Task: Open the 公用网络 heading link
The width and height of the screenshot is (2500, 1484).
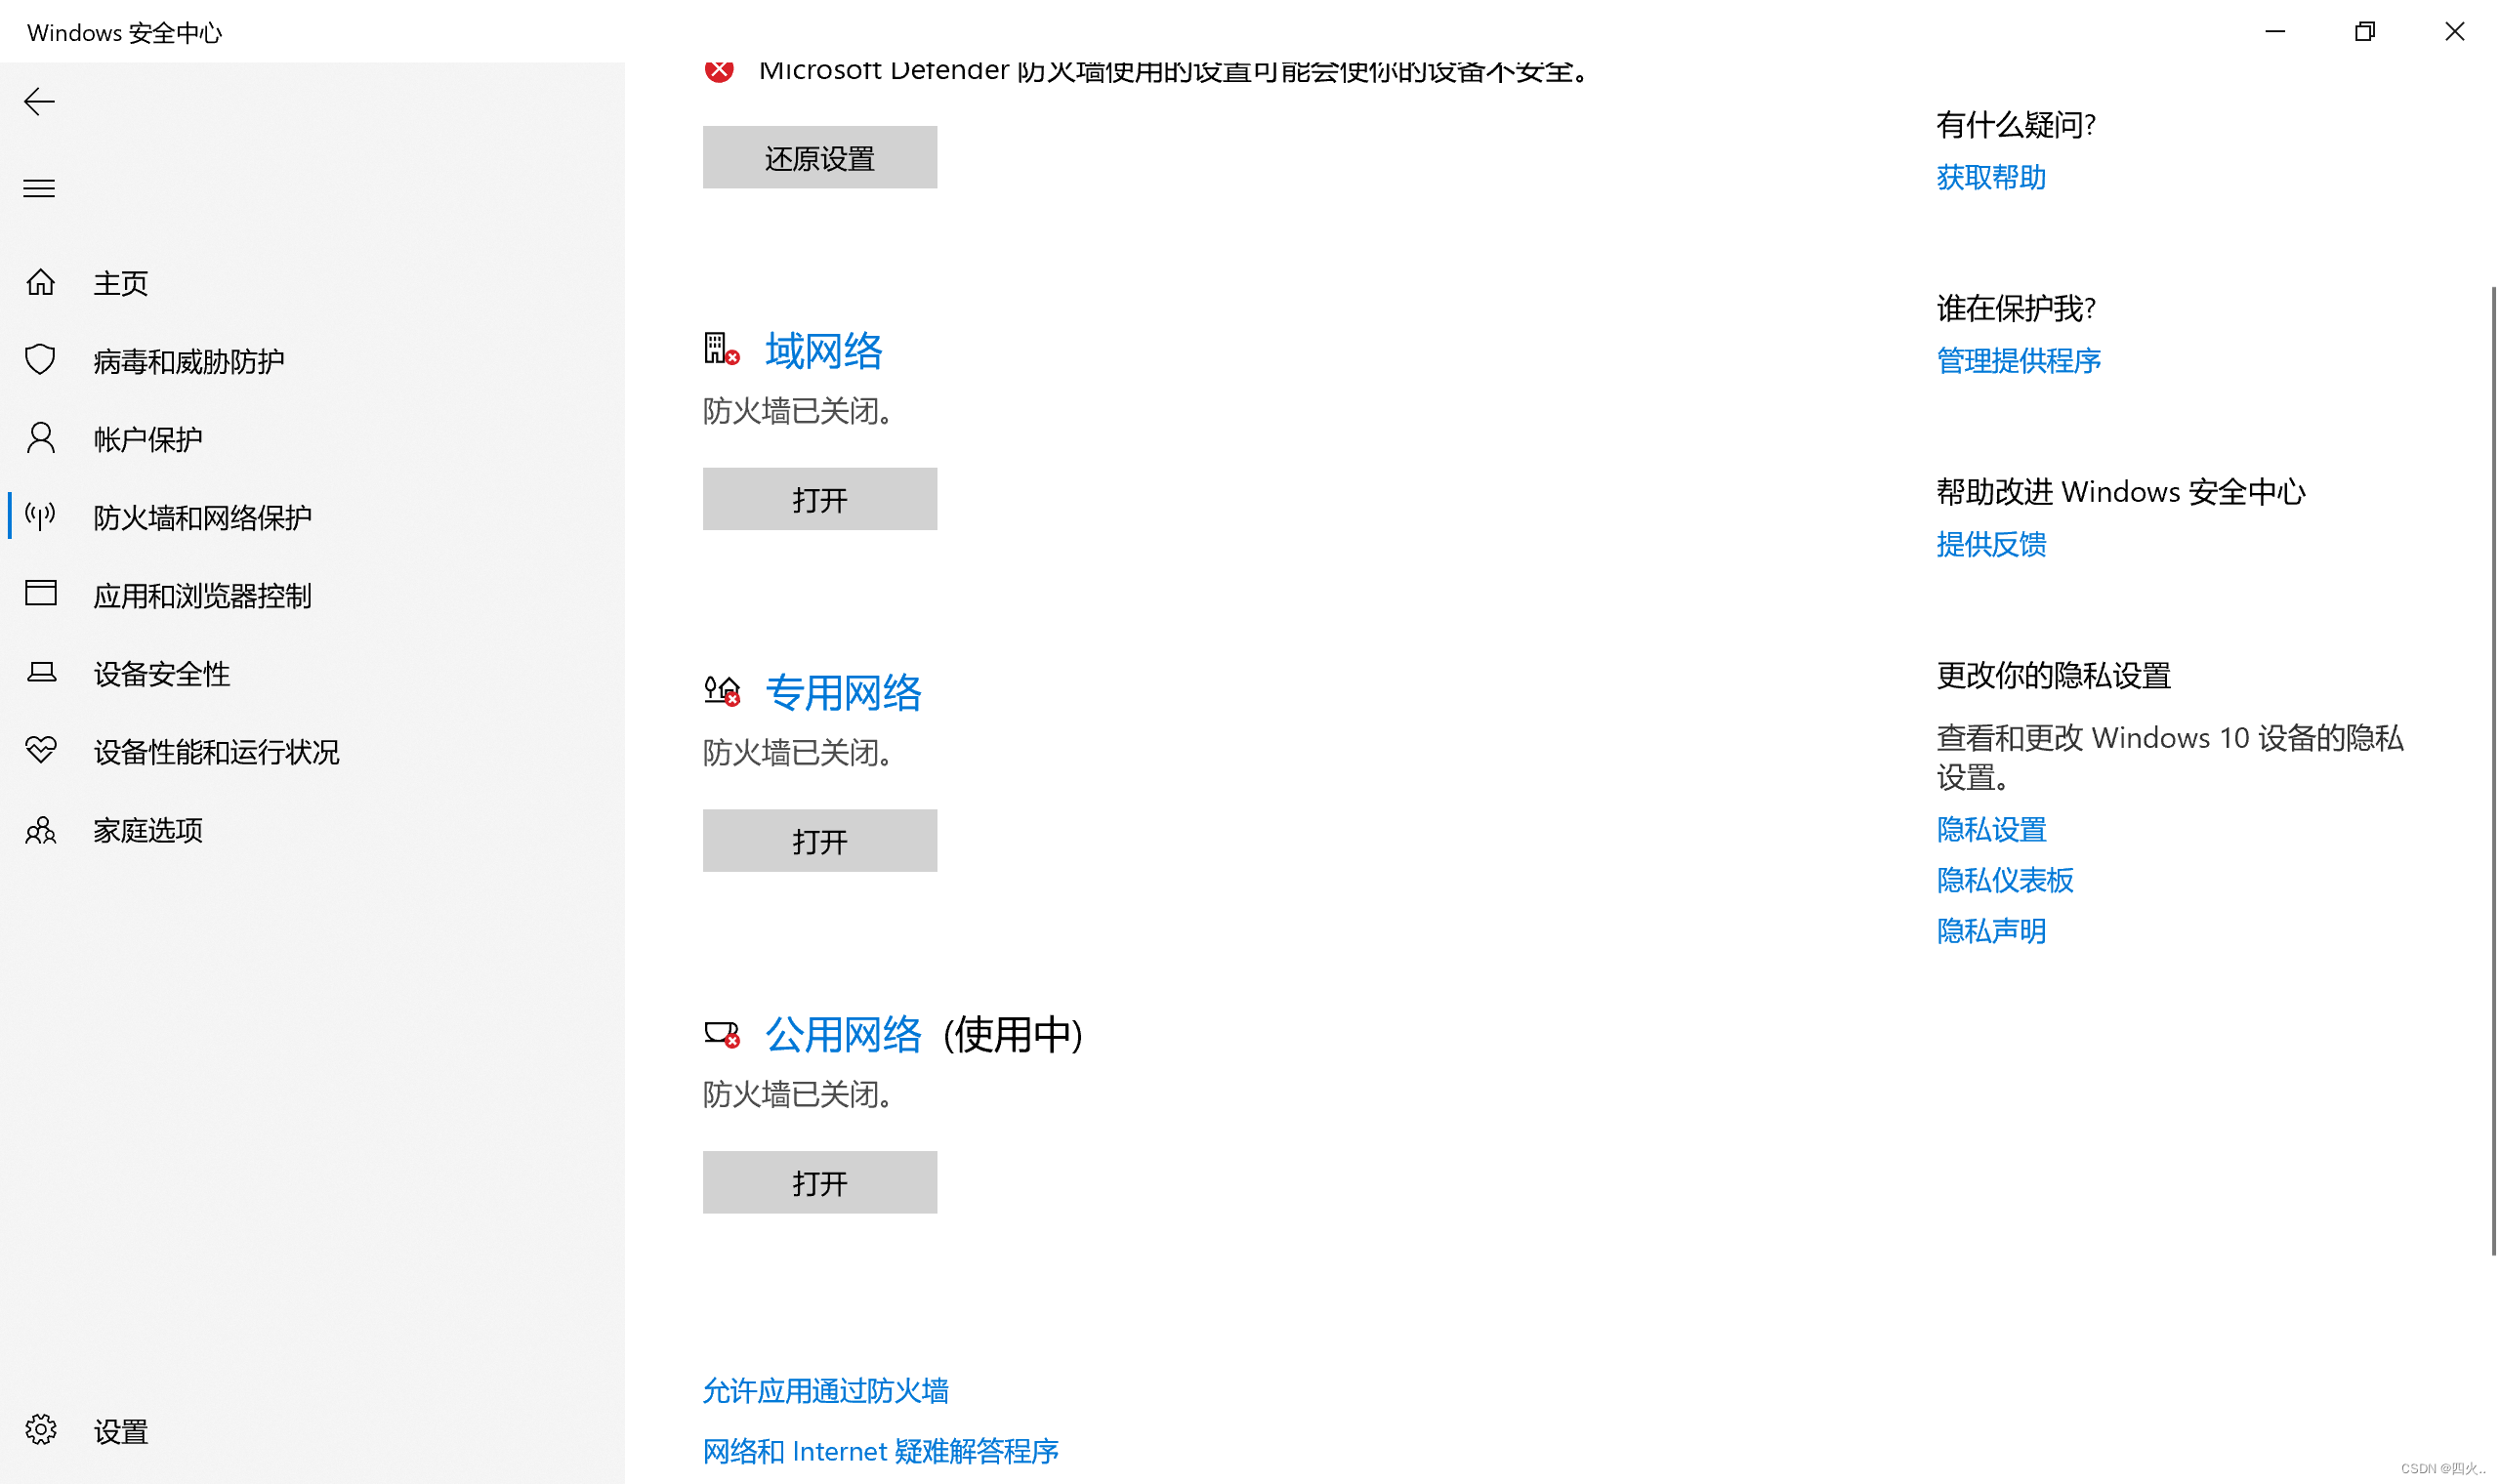Action: [843, 1035]
